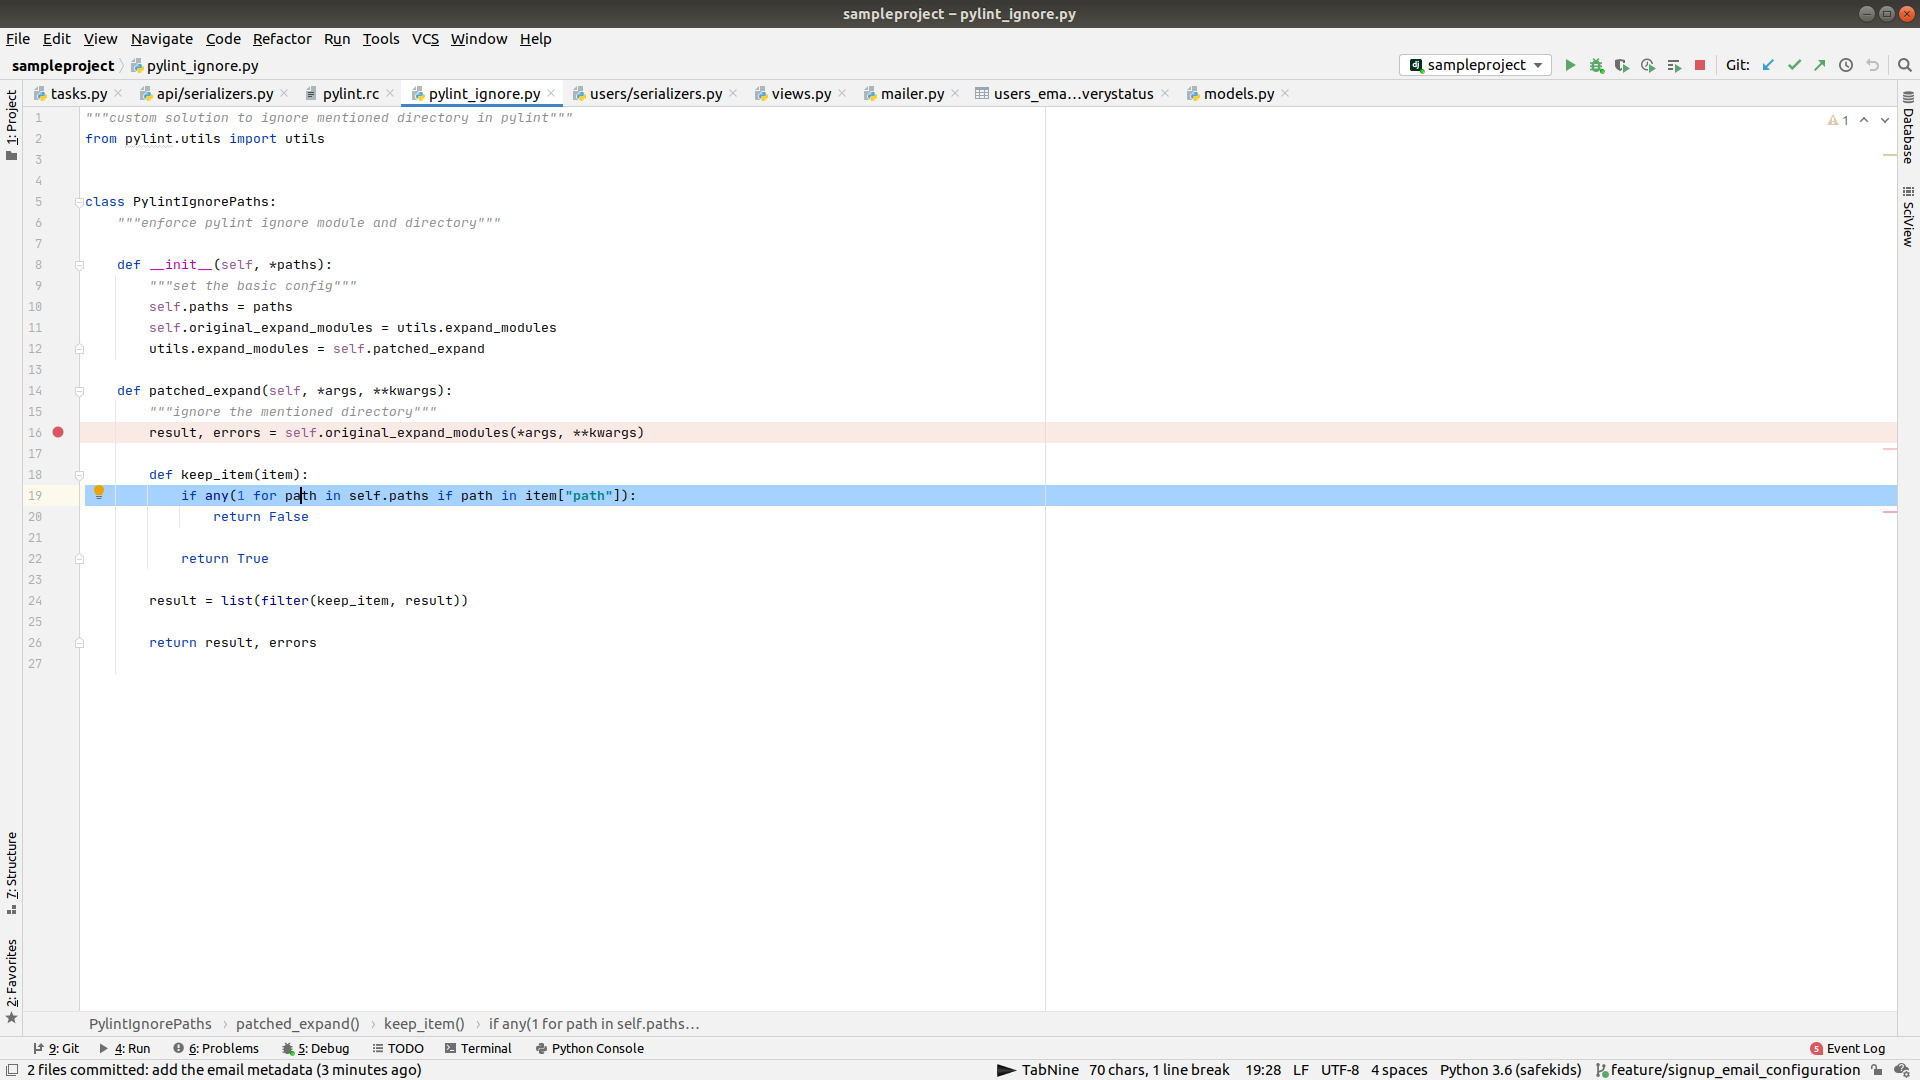Screen dimensions: 1920x1080
Task: Commit changes with green checkmark
Action: tap(1794, 65)
